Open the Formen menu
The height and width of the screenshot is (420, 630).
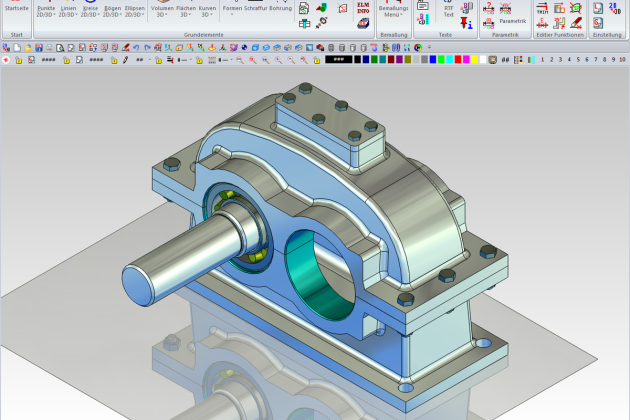pyautogui.click(x=231, y=10)
